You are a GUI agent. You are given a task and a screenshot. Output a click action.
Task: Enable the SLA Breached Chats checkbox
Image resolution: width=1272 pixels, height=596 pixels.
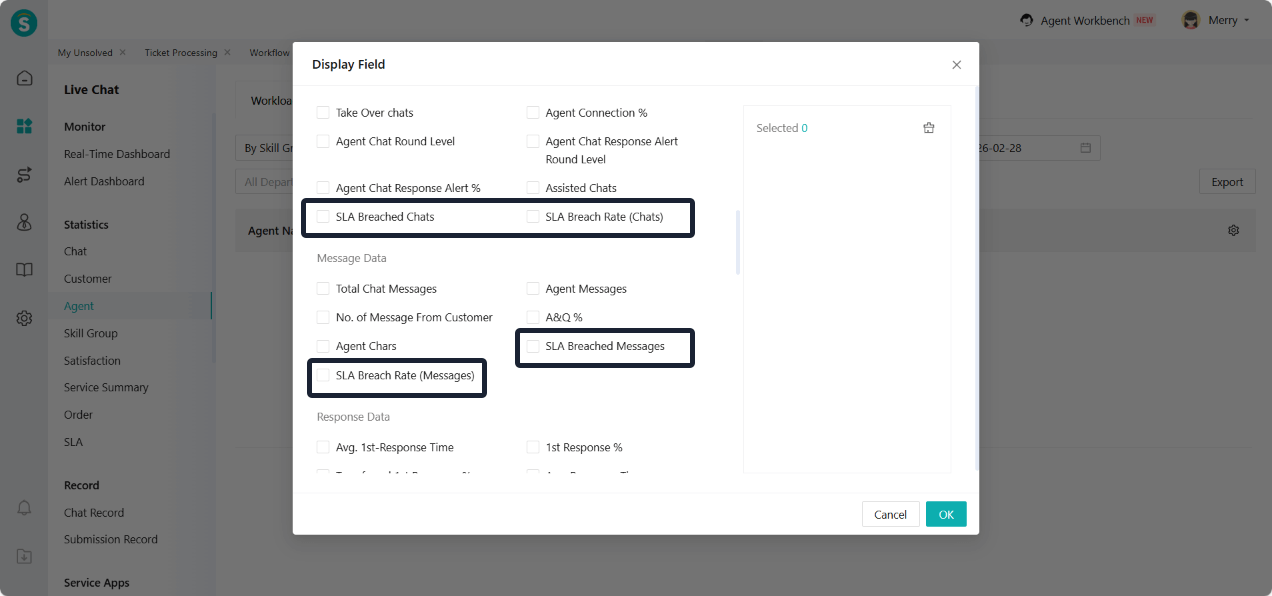click(x=323, y=217)
